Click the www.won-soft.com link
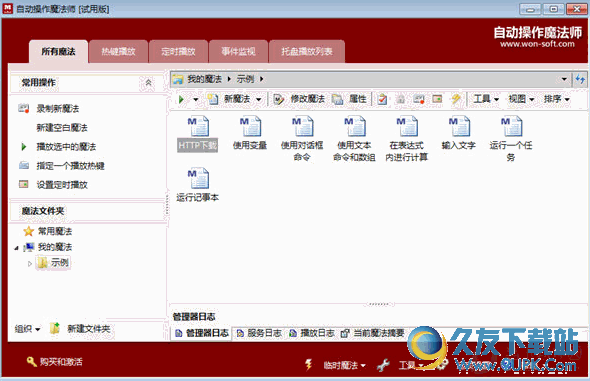The width and height of the screenshot is (590, 381). point(537,44)
